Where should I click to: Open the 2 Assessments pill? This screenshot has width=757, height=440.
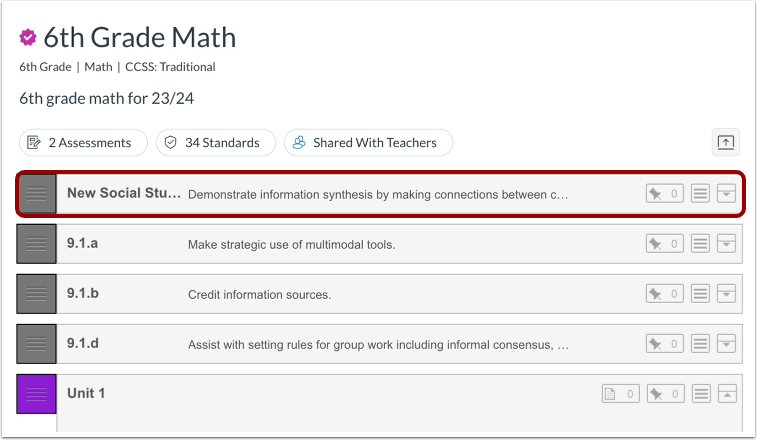coord(83,143)
